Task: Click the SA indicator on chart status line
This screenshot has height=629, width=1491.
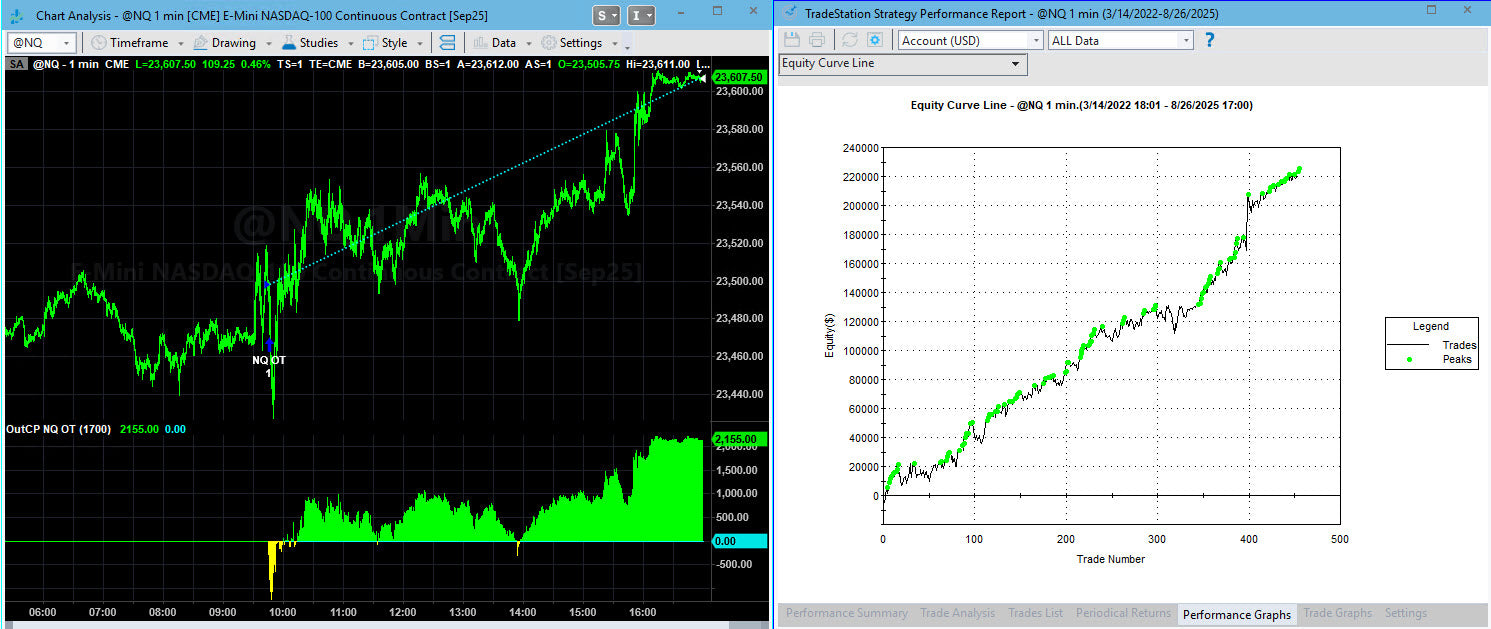Action: tap(16, 64)
